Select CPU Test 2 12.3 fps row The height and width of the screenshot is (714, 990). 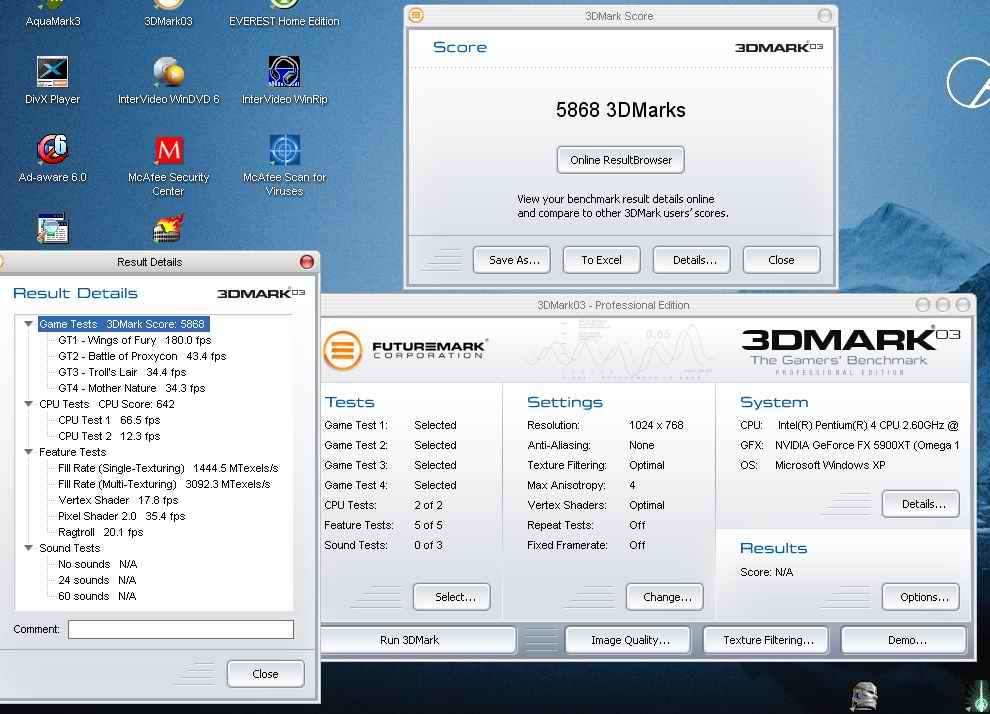click(x=109, y=436)
